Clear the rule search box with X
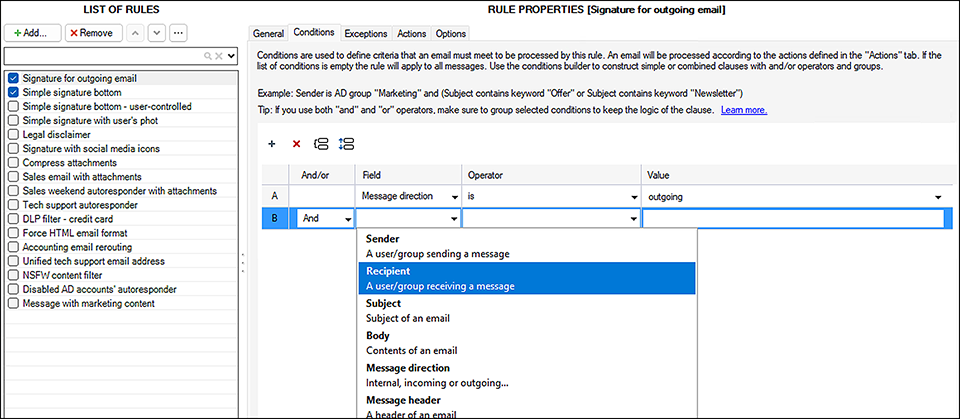Screen dimensions: 960x419 218,56
